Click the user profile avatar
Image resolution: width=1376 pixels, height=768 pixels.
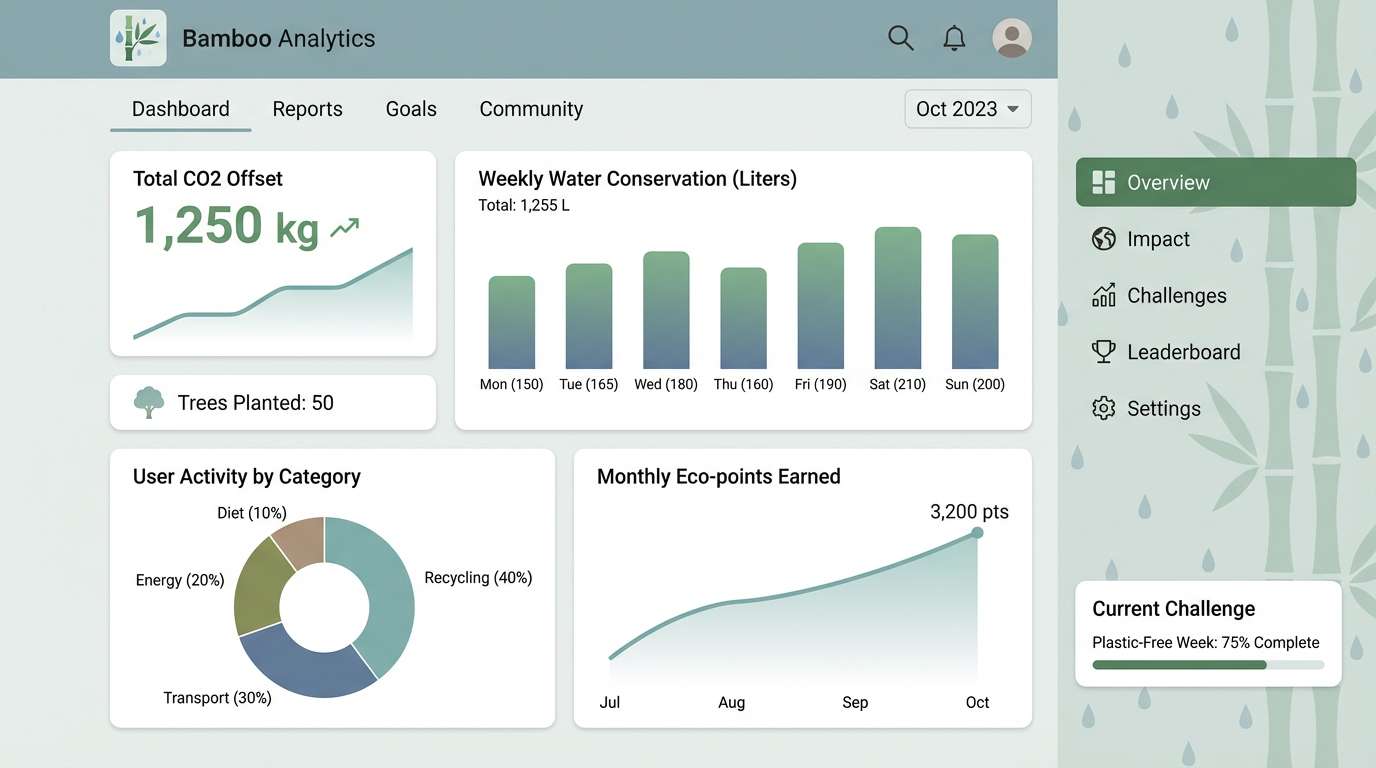[1011, 37]
